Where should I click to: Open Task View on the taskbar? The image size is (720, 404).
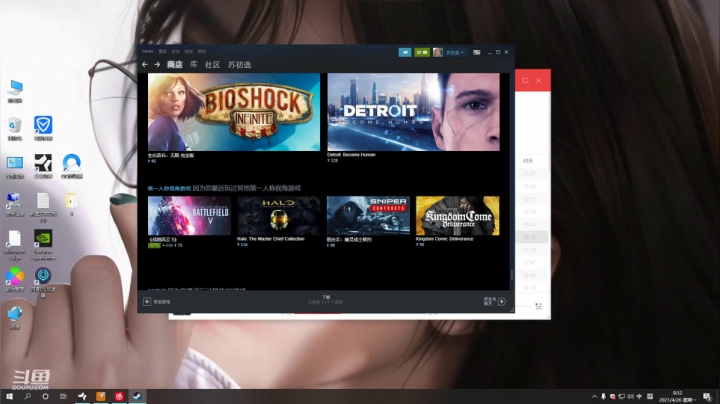[63, 396]
